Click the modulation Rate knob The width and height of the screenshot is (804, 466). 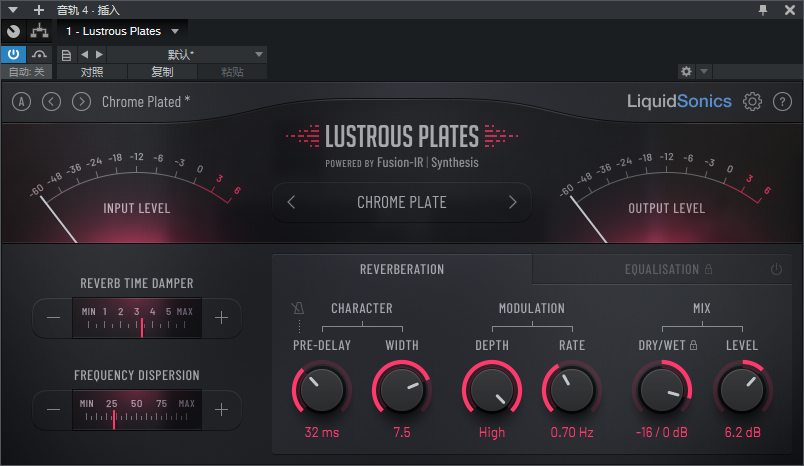pos(572,390)
